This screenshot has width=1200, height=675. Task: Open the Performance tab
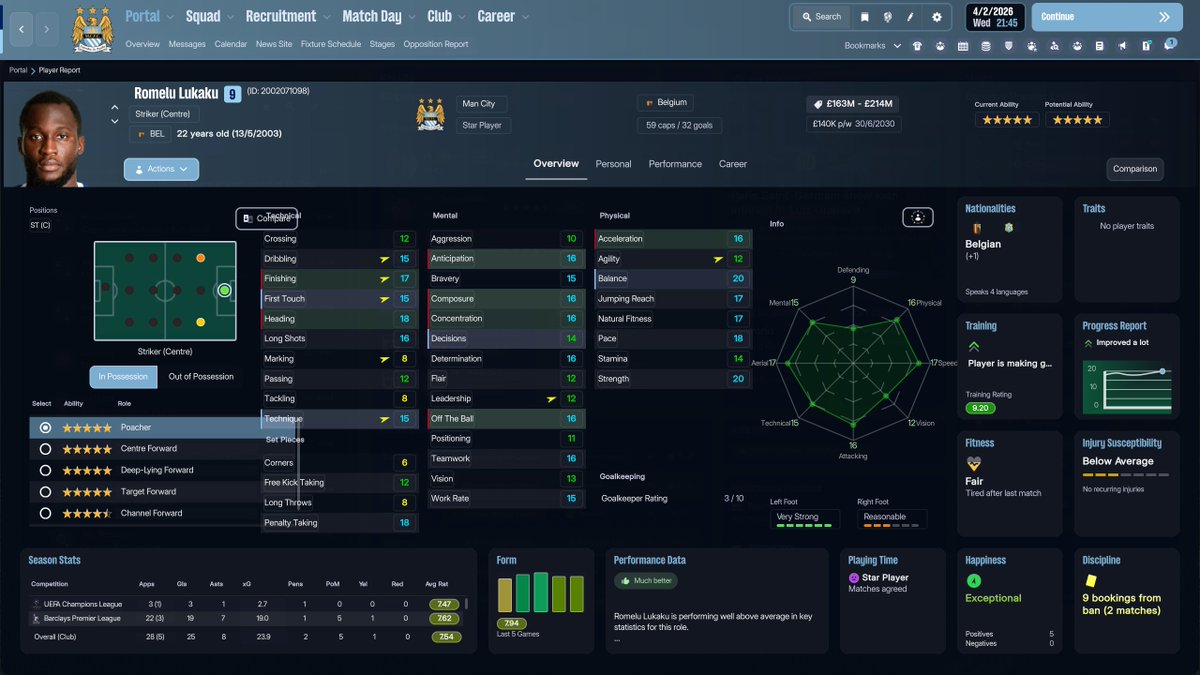click(675, 164)
